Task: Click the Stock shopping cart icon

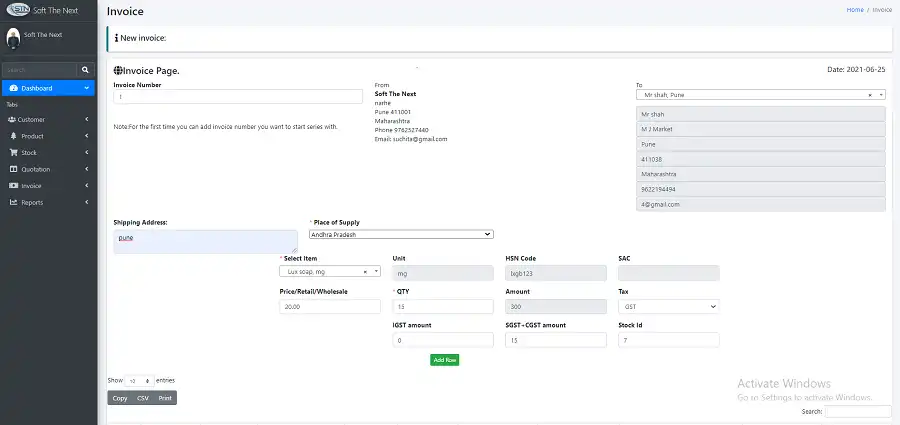Action: 12,152
